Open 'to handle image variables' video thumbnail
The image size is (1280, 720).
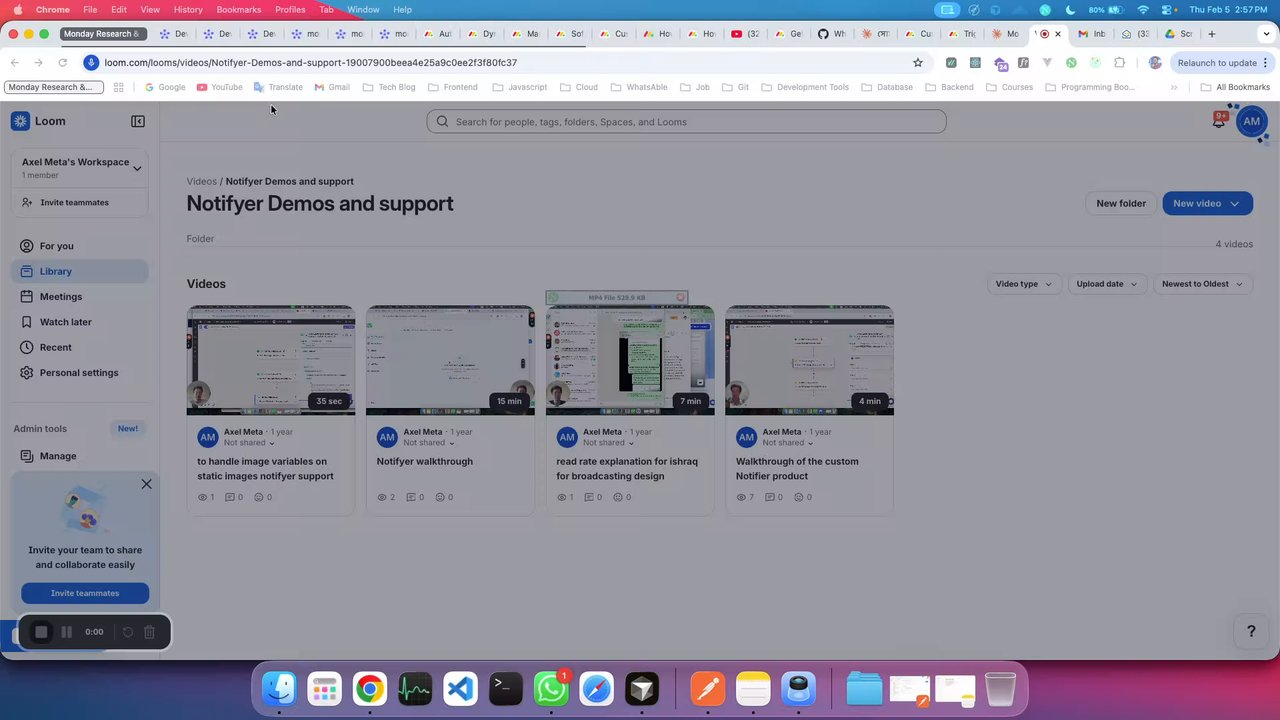click(x=271, y=360)
